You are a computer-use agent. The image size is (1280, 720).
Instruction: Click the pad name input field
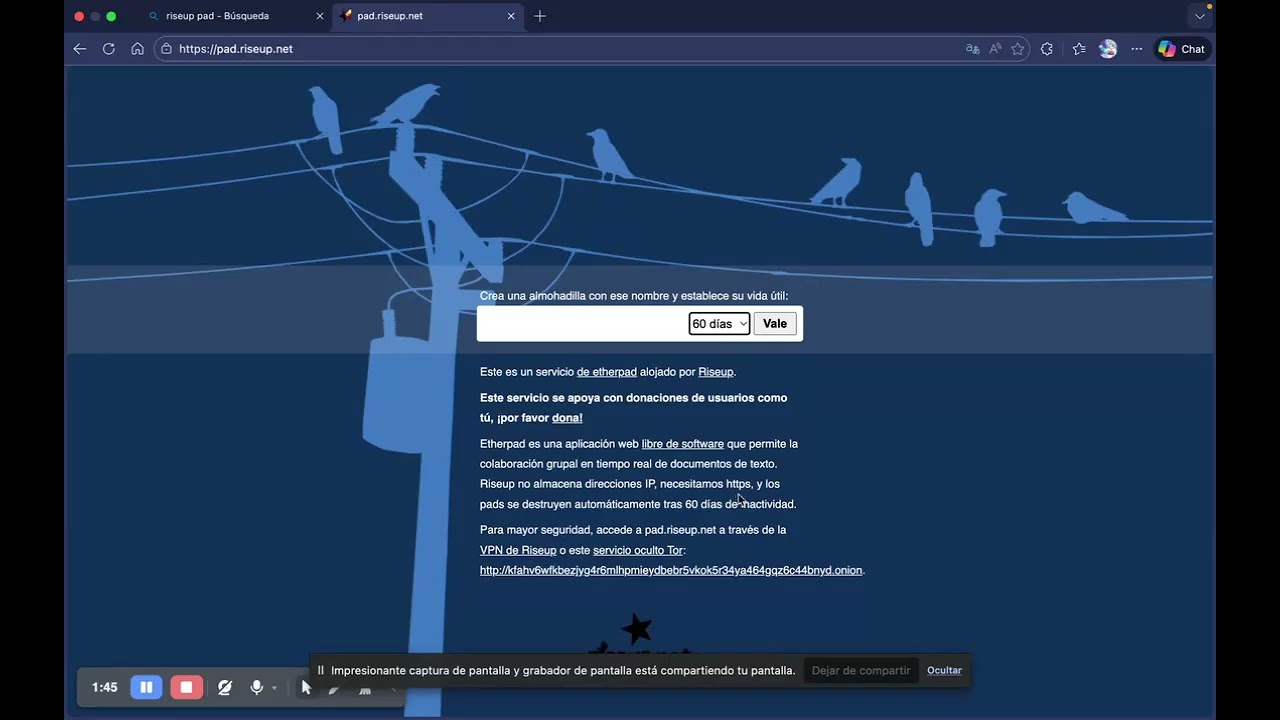(584, 324)
